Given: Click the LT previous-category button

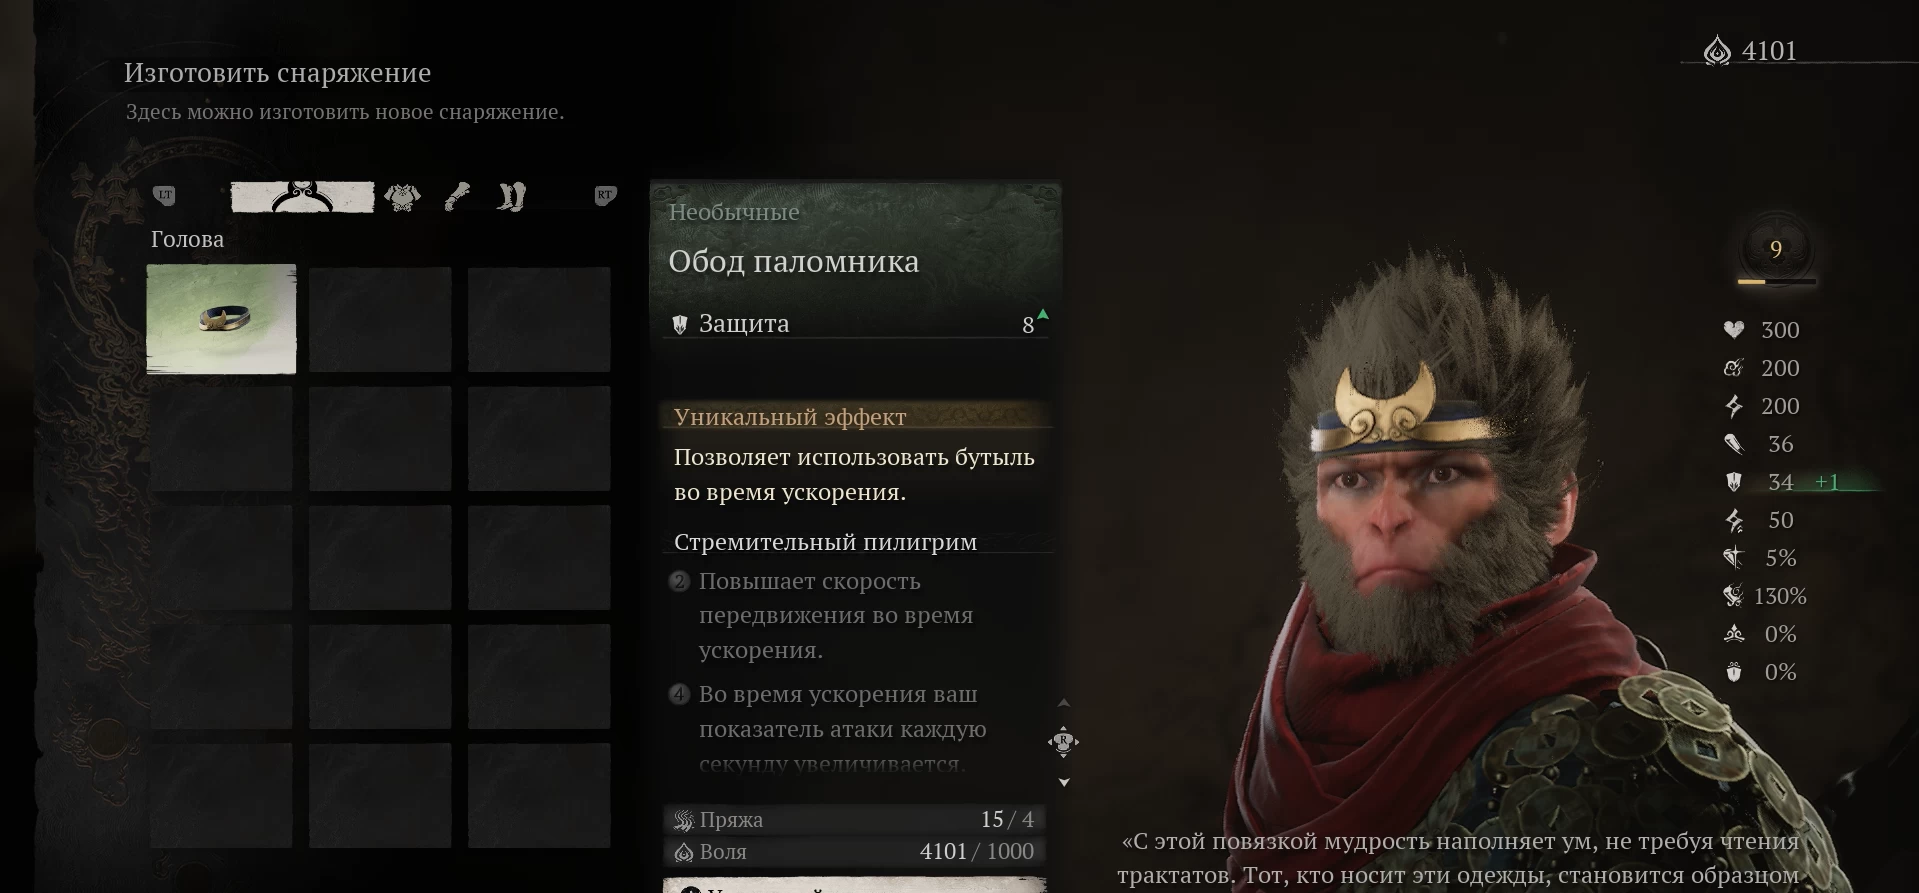Looking at the screenshot, I should pos(165,195).
